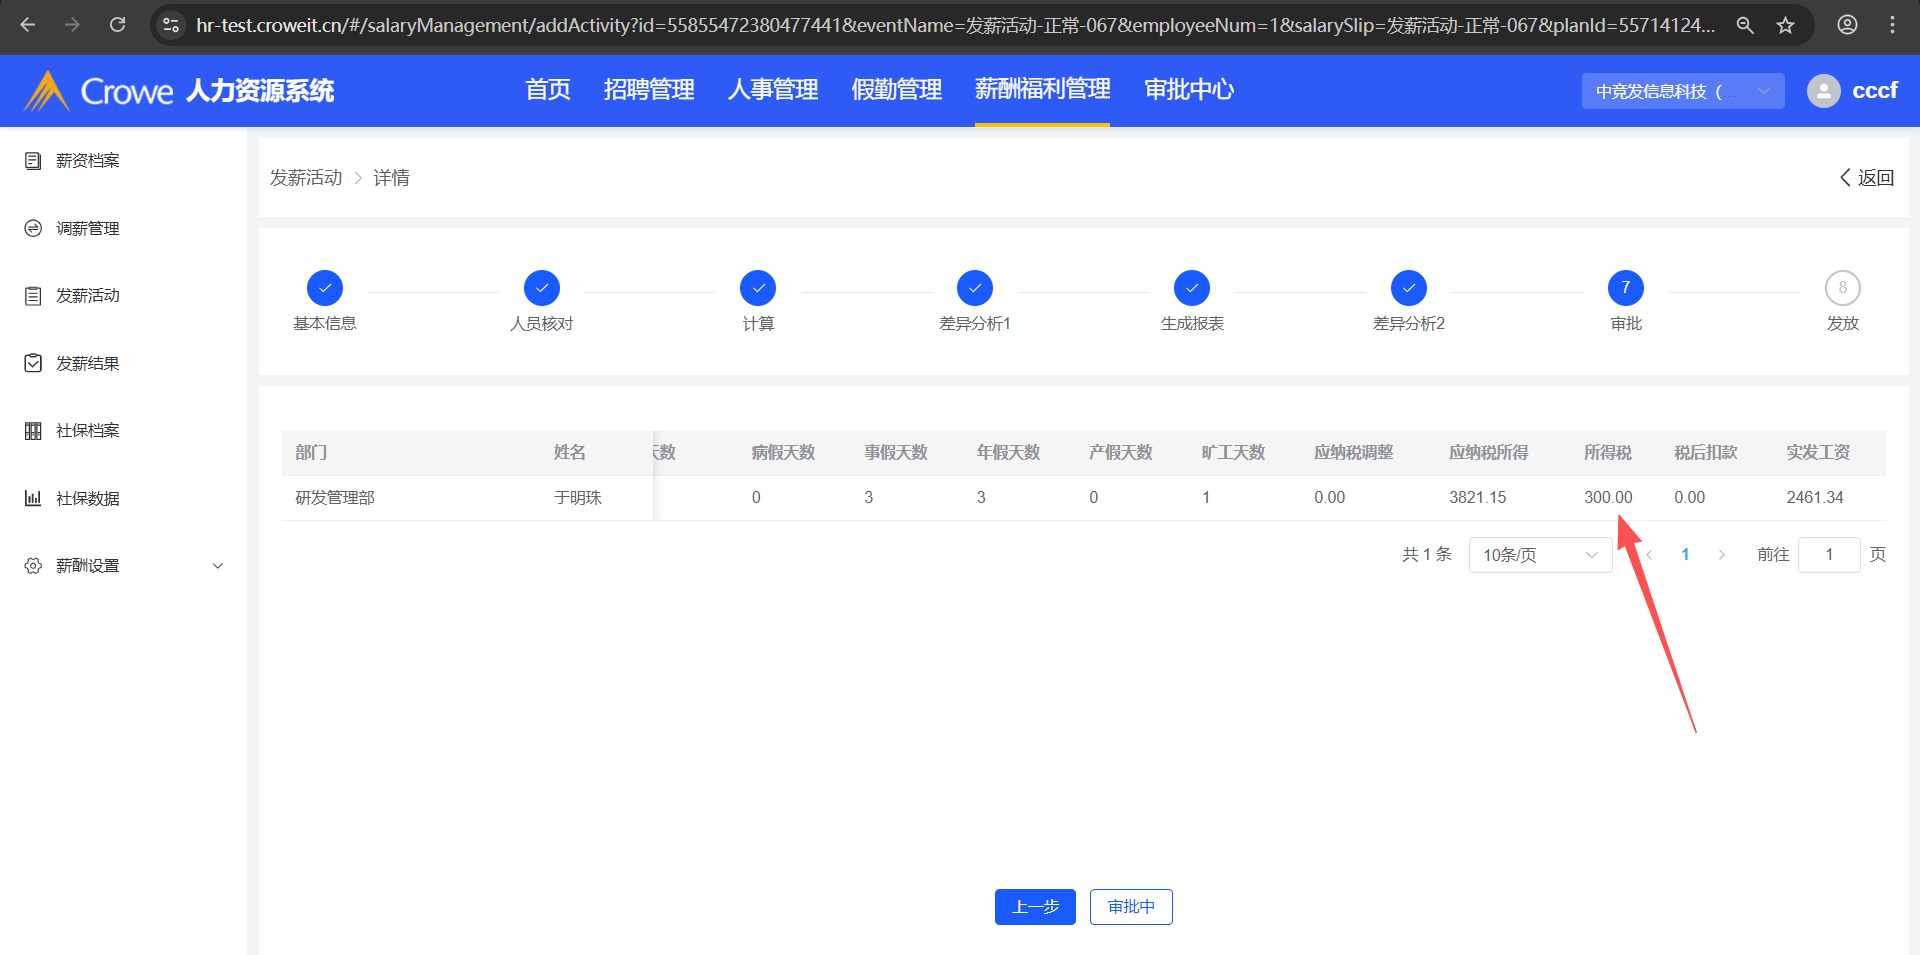
Task: Click the 审批中 button
Action: click(1131, 907)
